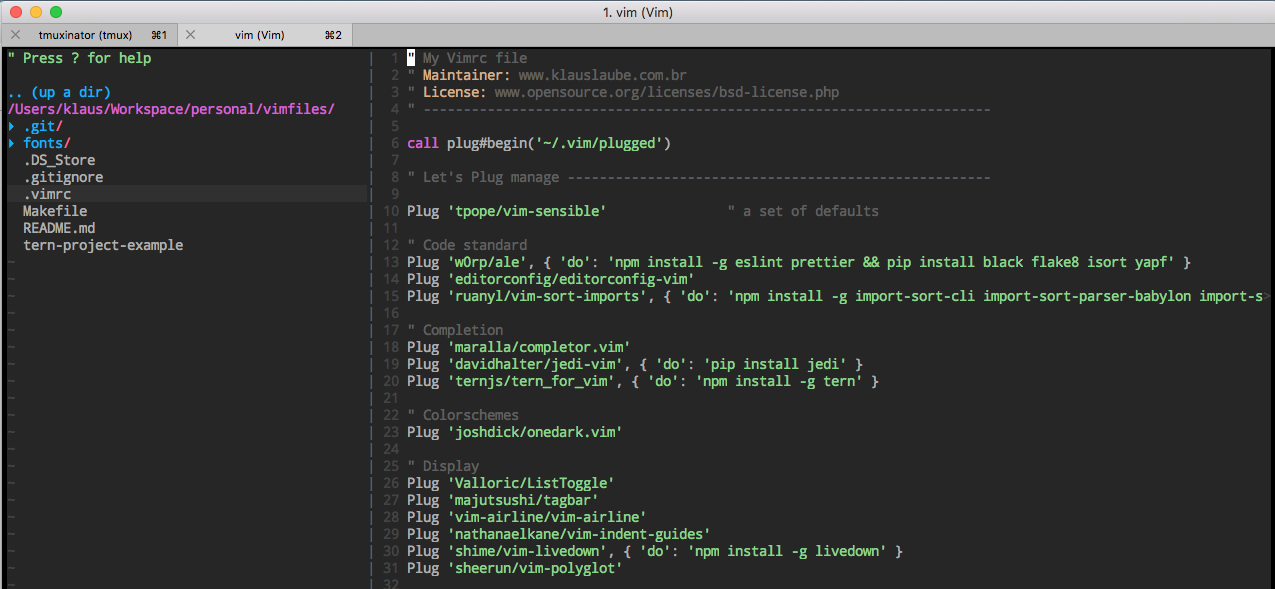Select the vim (Vim) tab
This screenshot has height=589, width=1275.
point(266,35)
